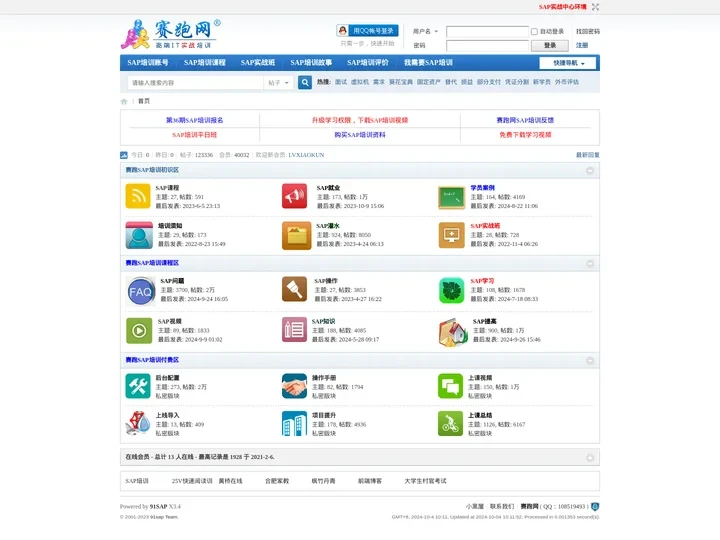Click the 赛跑网 site logo
The image size is (720, 540).
170,34
